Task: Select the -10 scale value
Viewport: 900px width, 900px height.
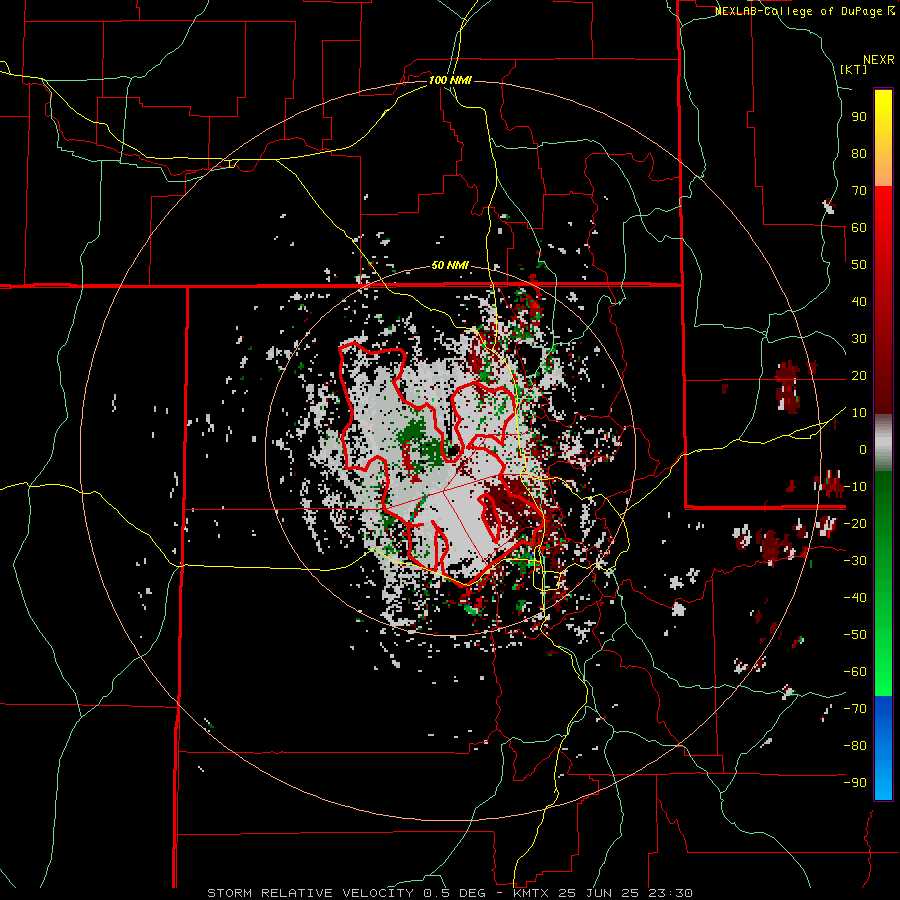Action: [x=855, y=487]
